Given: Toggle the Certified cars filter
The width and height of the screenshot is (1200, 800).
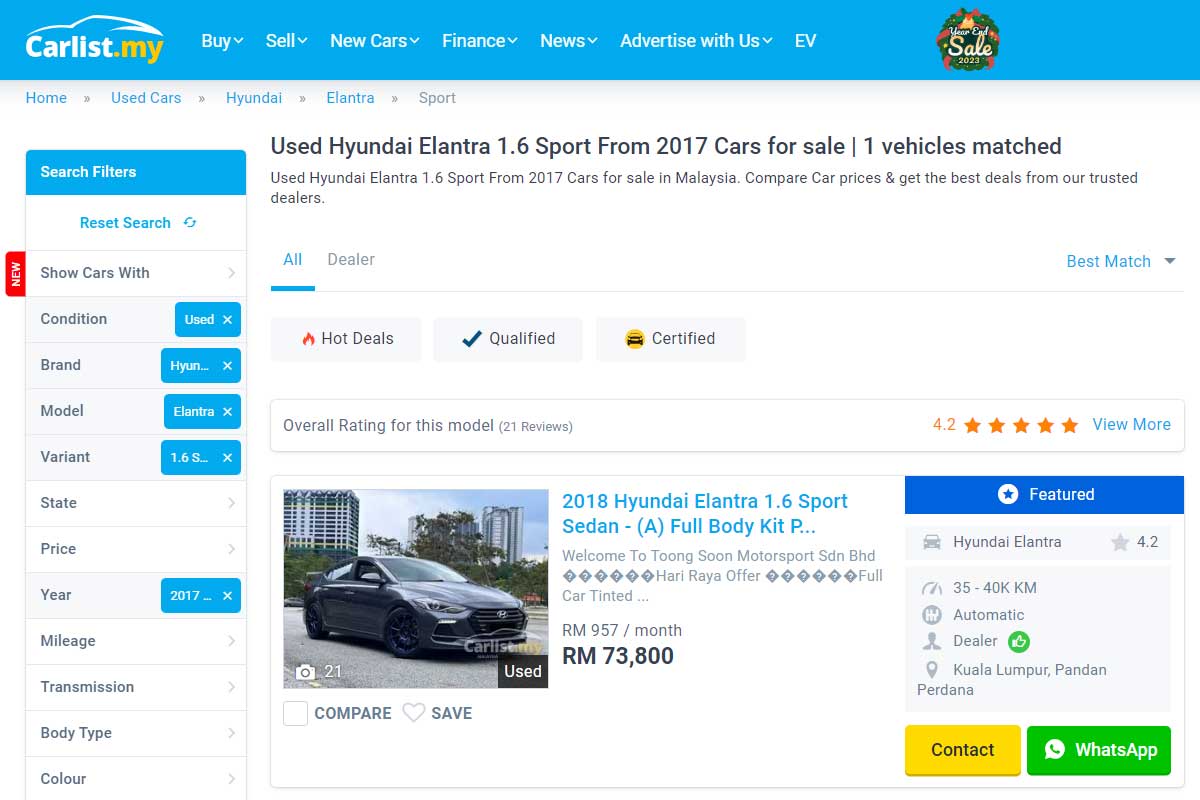Looking at the screenshot, I should point(670,339).
